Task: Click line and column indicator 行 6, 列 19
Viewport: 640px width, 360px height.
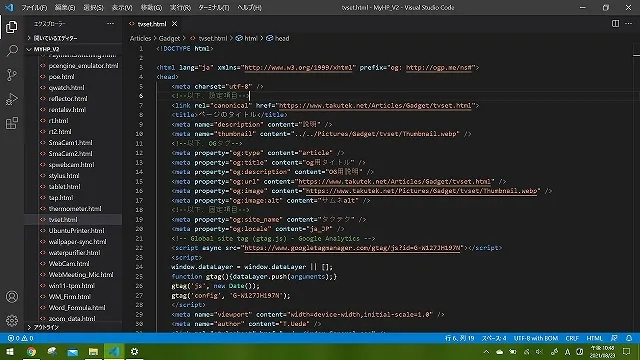Action: [459, 338]
